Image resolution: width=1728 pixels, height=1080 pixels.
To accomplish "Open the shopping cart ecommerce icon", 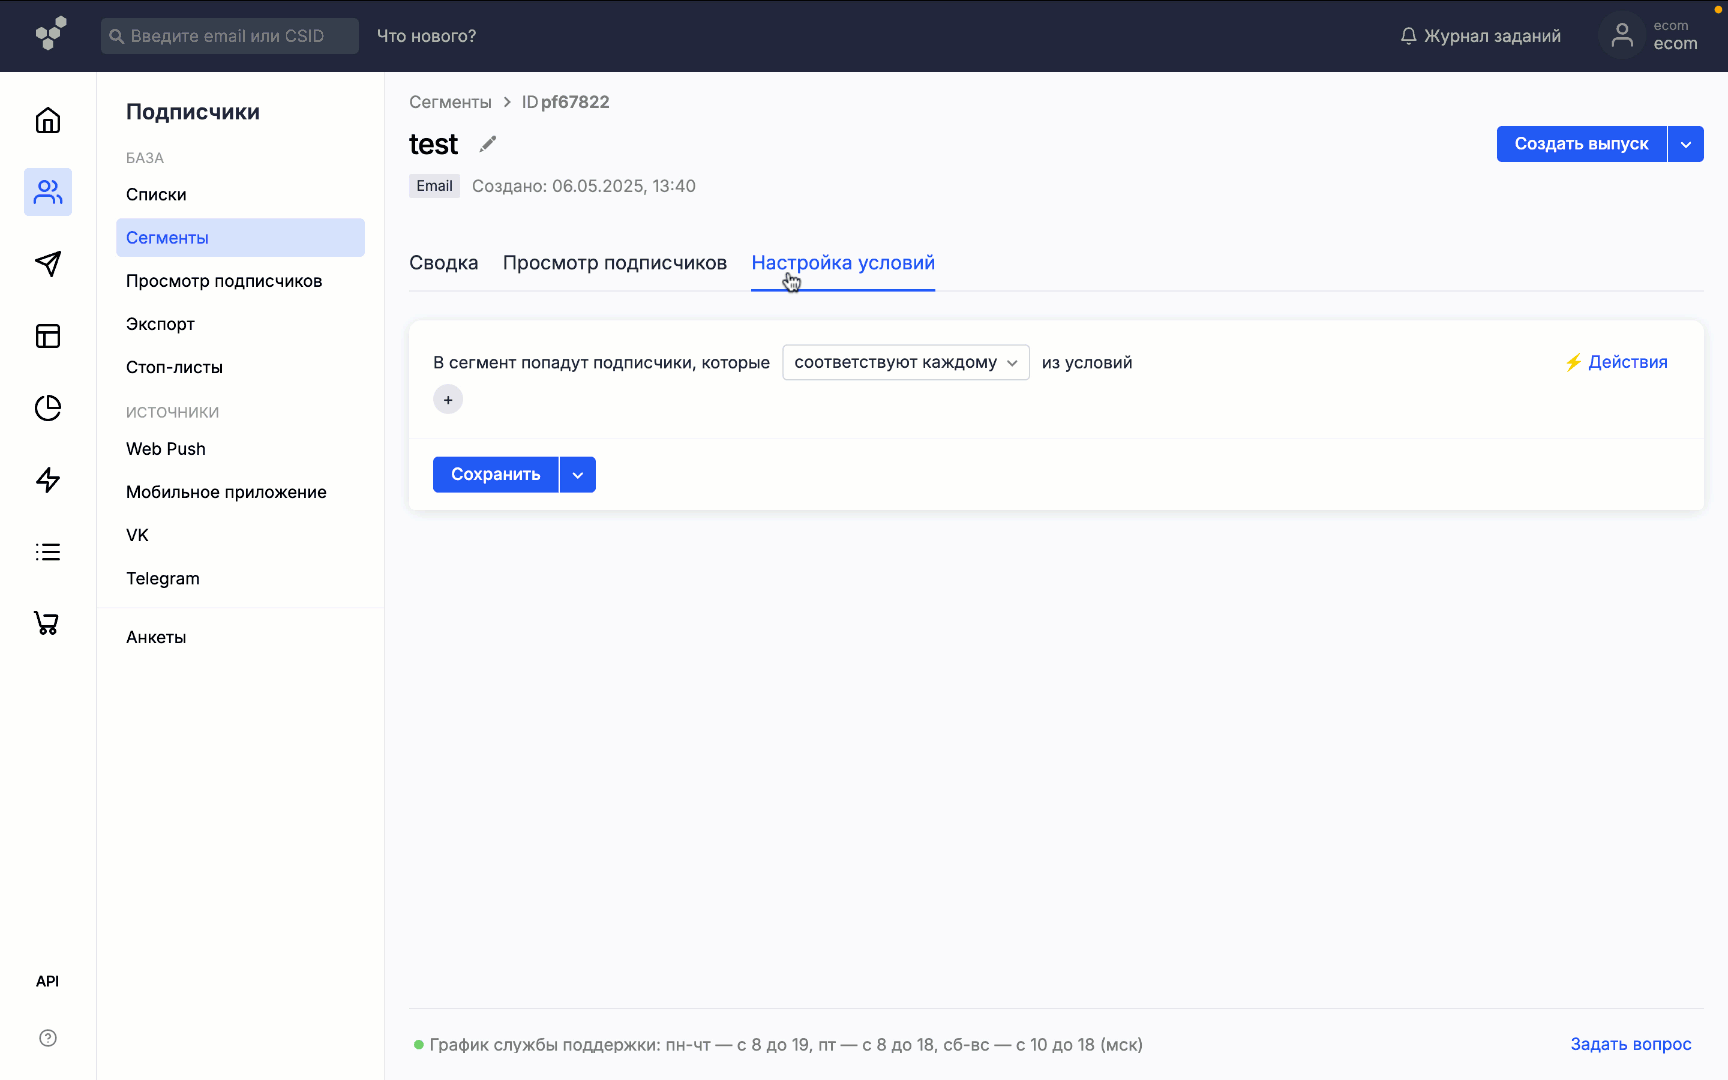I will tap(47, 622).
